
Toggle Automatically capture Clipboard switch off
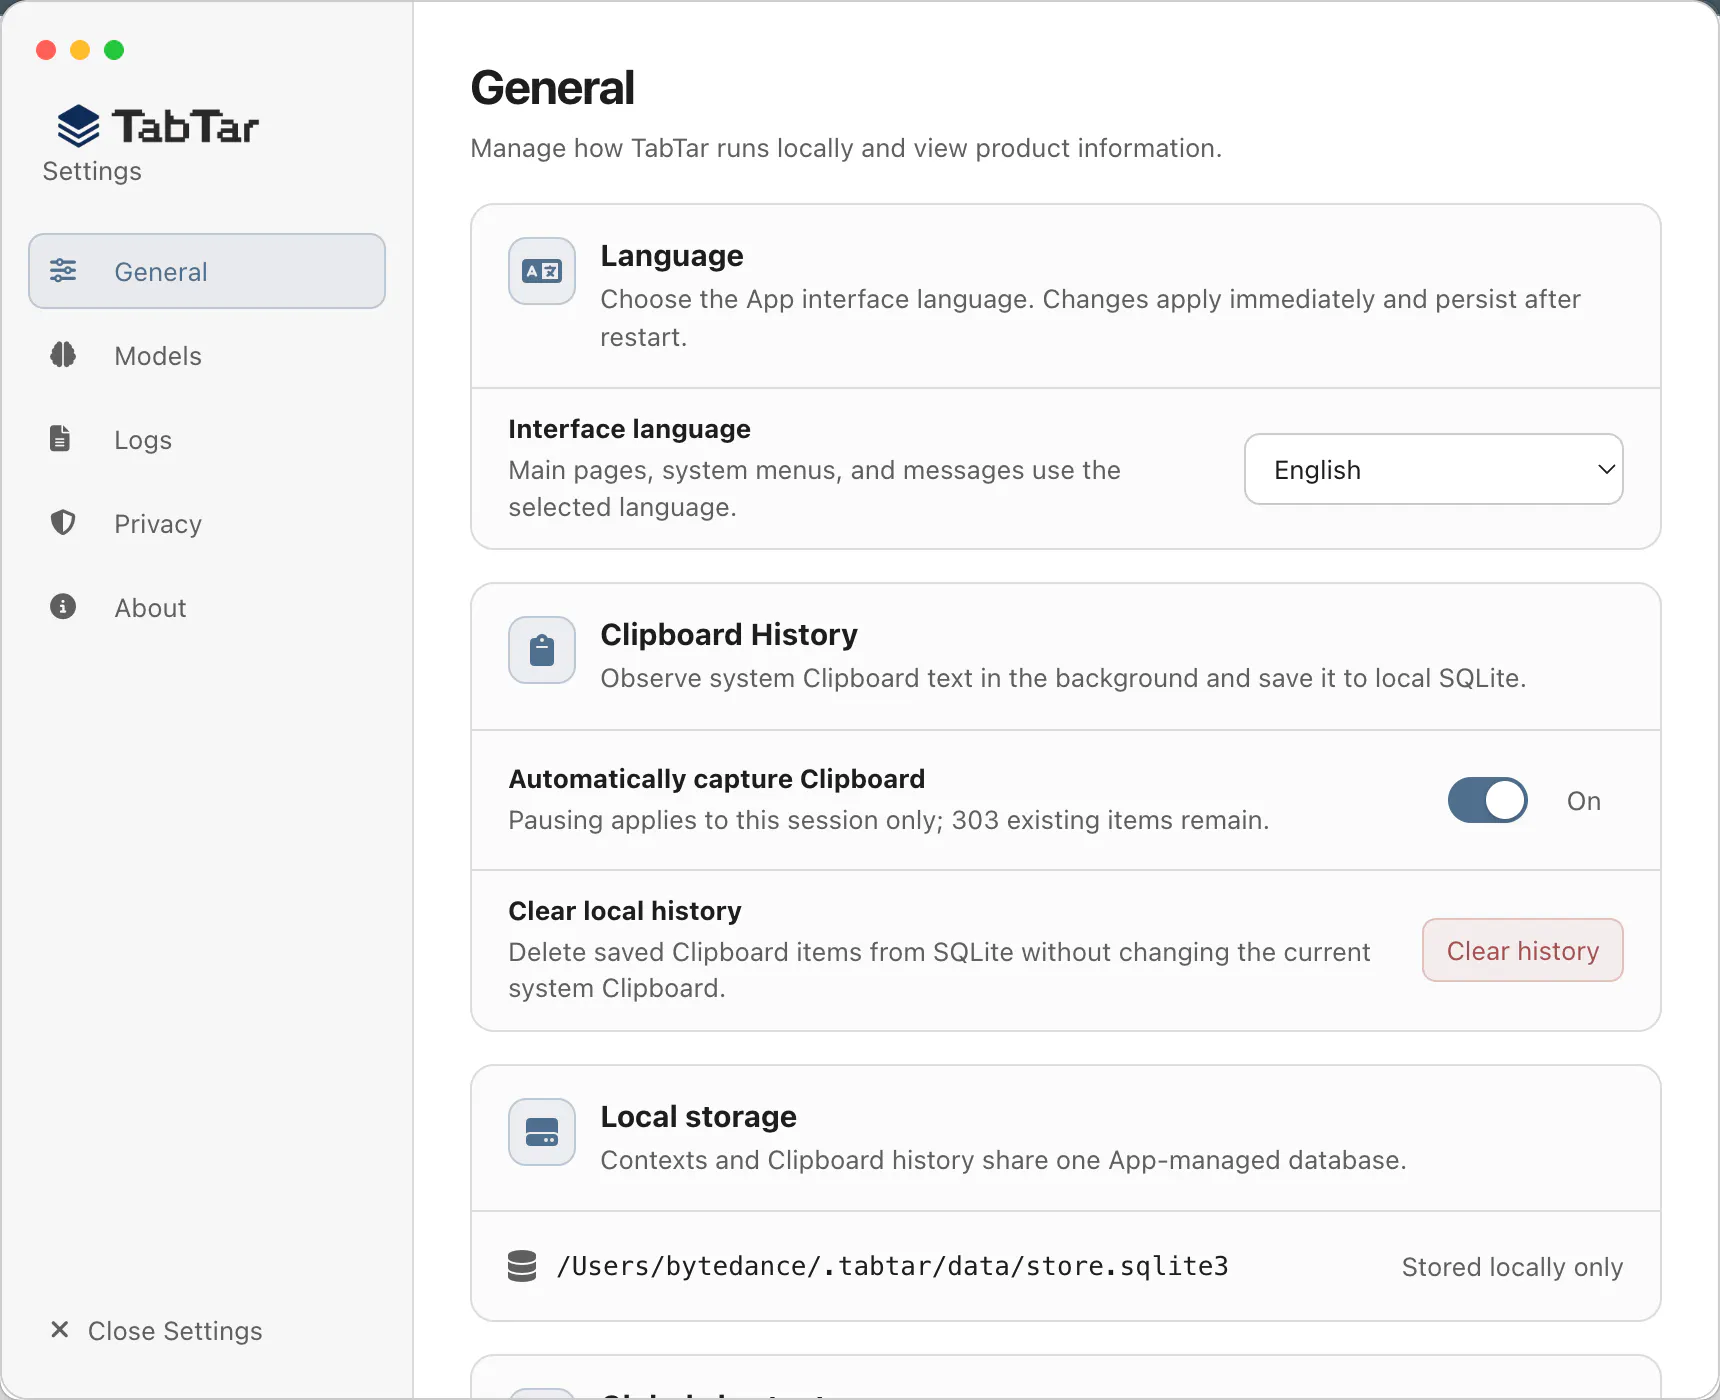coord(1487,800)
